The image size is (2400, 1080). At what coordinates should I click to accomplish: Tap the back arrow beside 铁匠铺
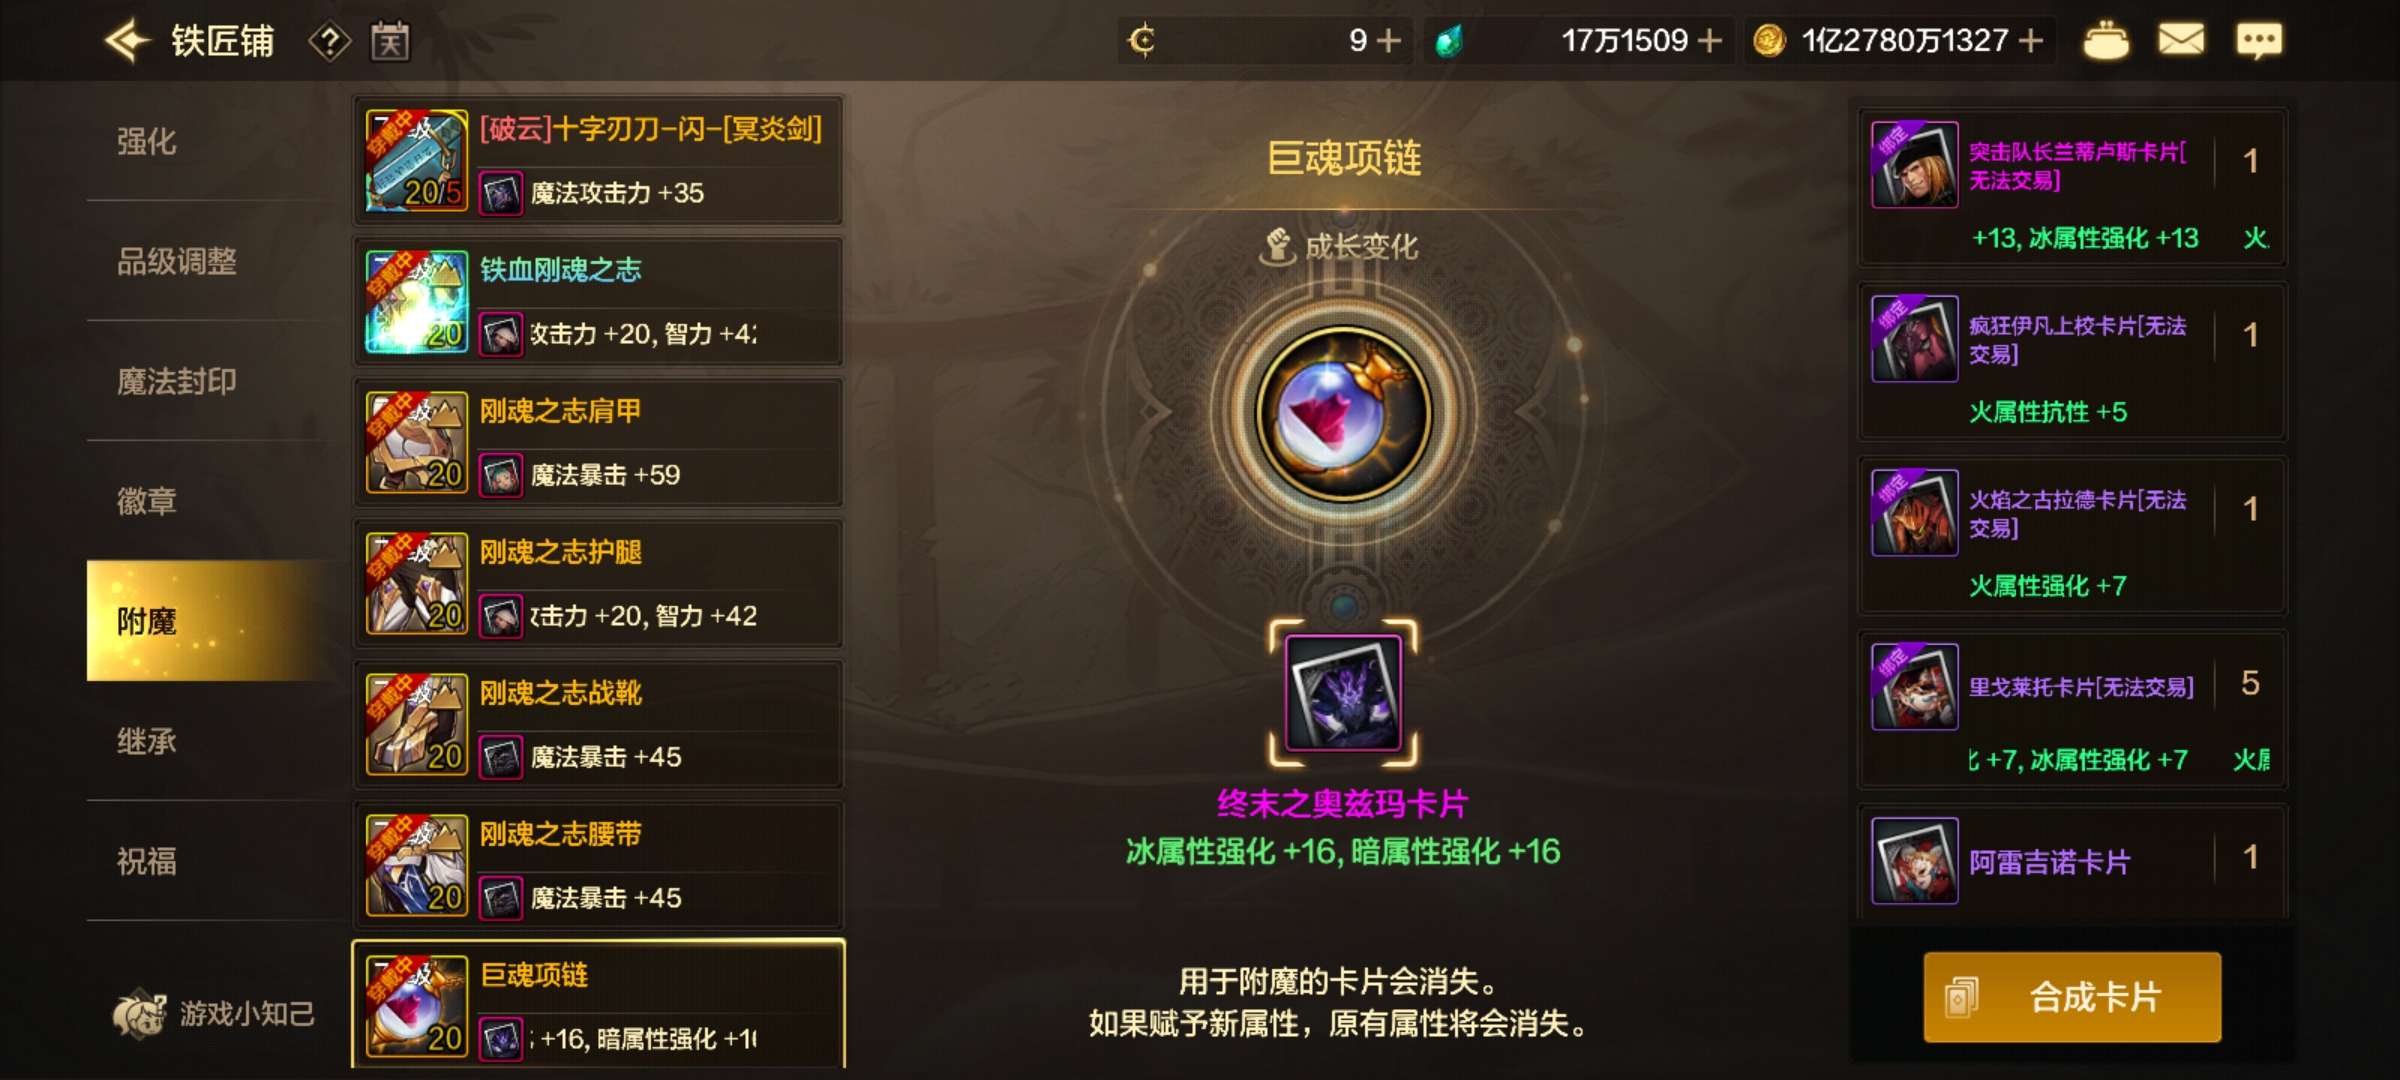point(127,41)
